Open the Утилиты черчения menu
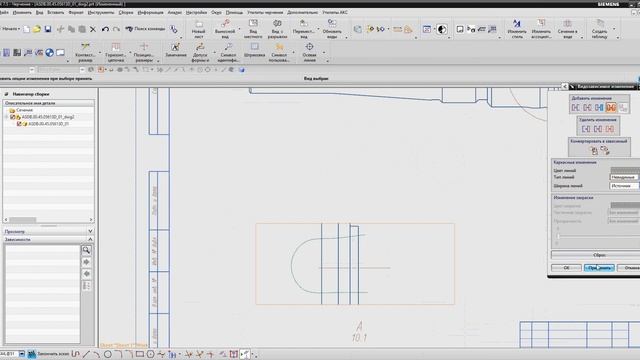This screenshot has height=360, width=640. click(x=265, y=13)
